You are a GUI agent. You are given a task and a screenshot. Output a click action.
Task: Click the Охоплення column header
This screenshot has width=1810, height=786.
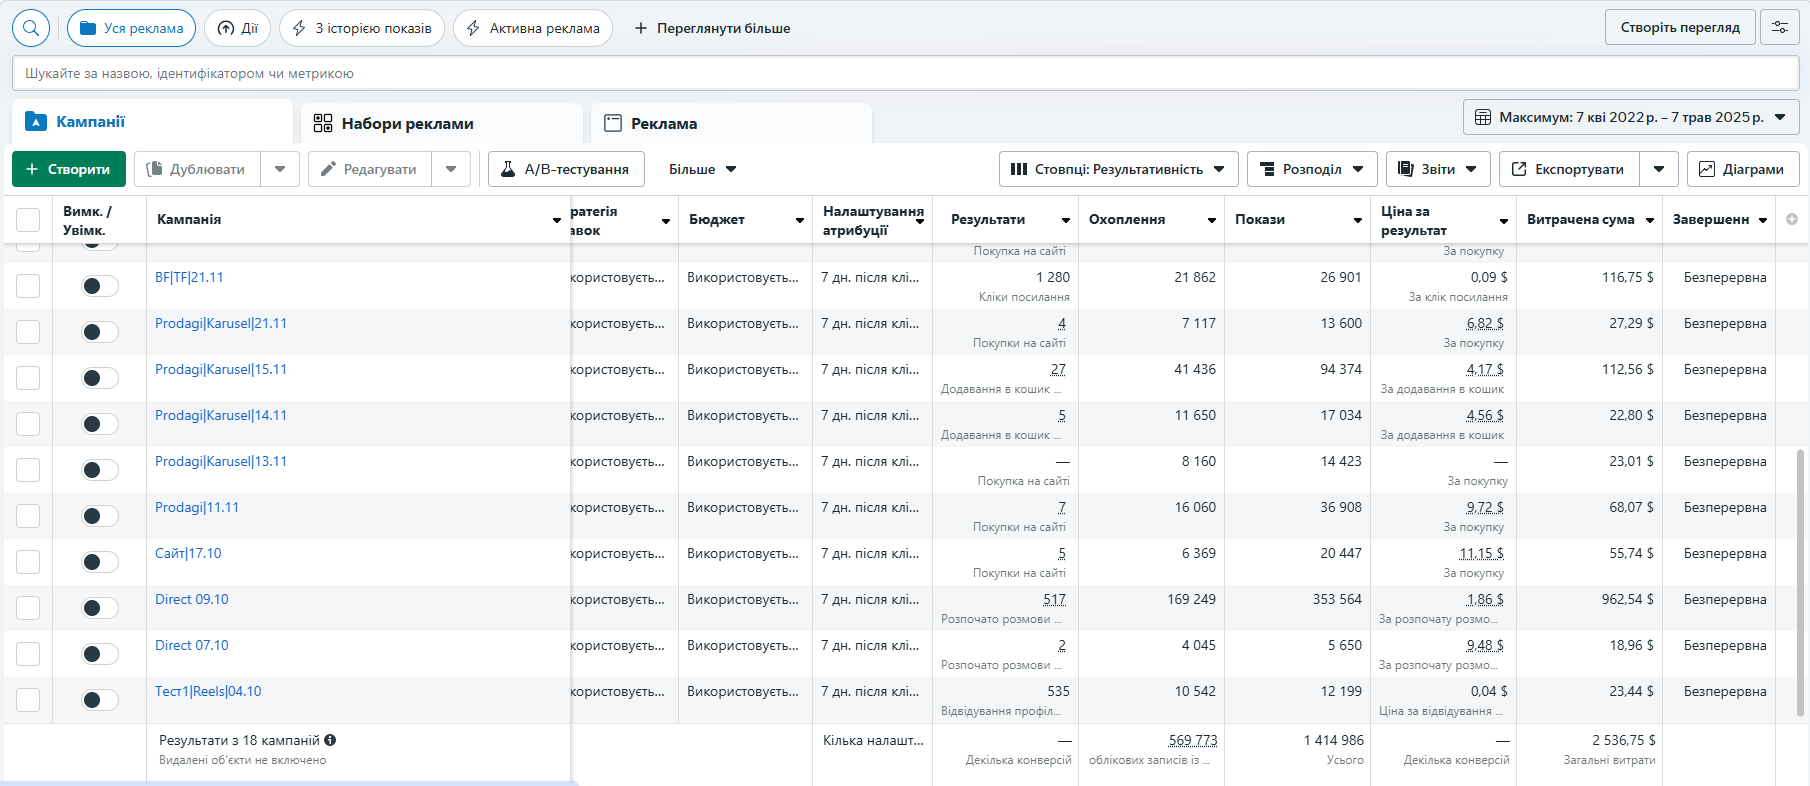[1127, 220]
